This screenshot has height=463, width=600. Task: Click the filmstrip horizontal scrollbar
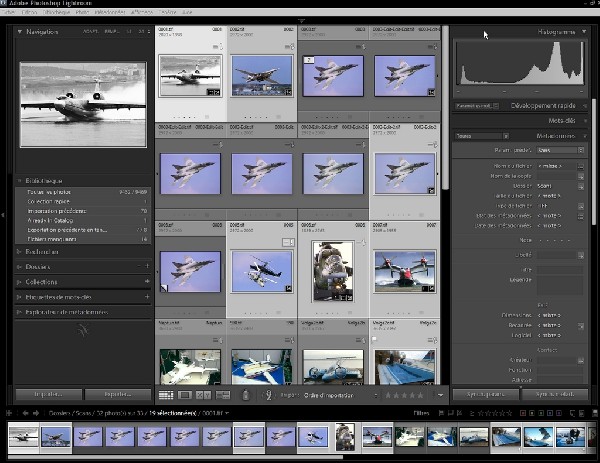pos(175,457)
